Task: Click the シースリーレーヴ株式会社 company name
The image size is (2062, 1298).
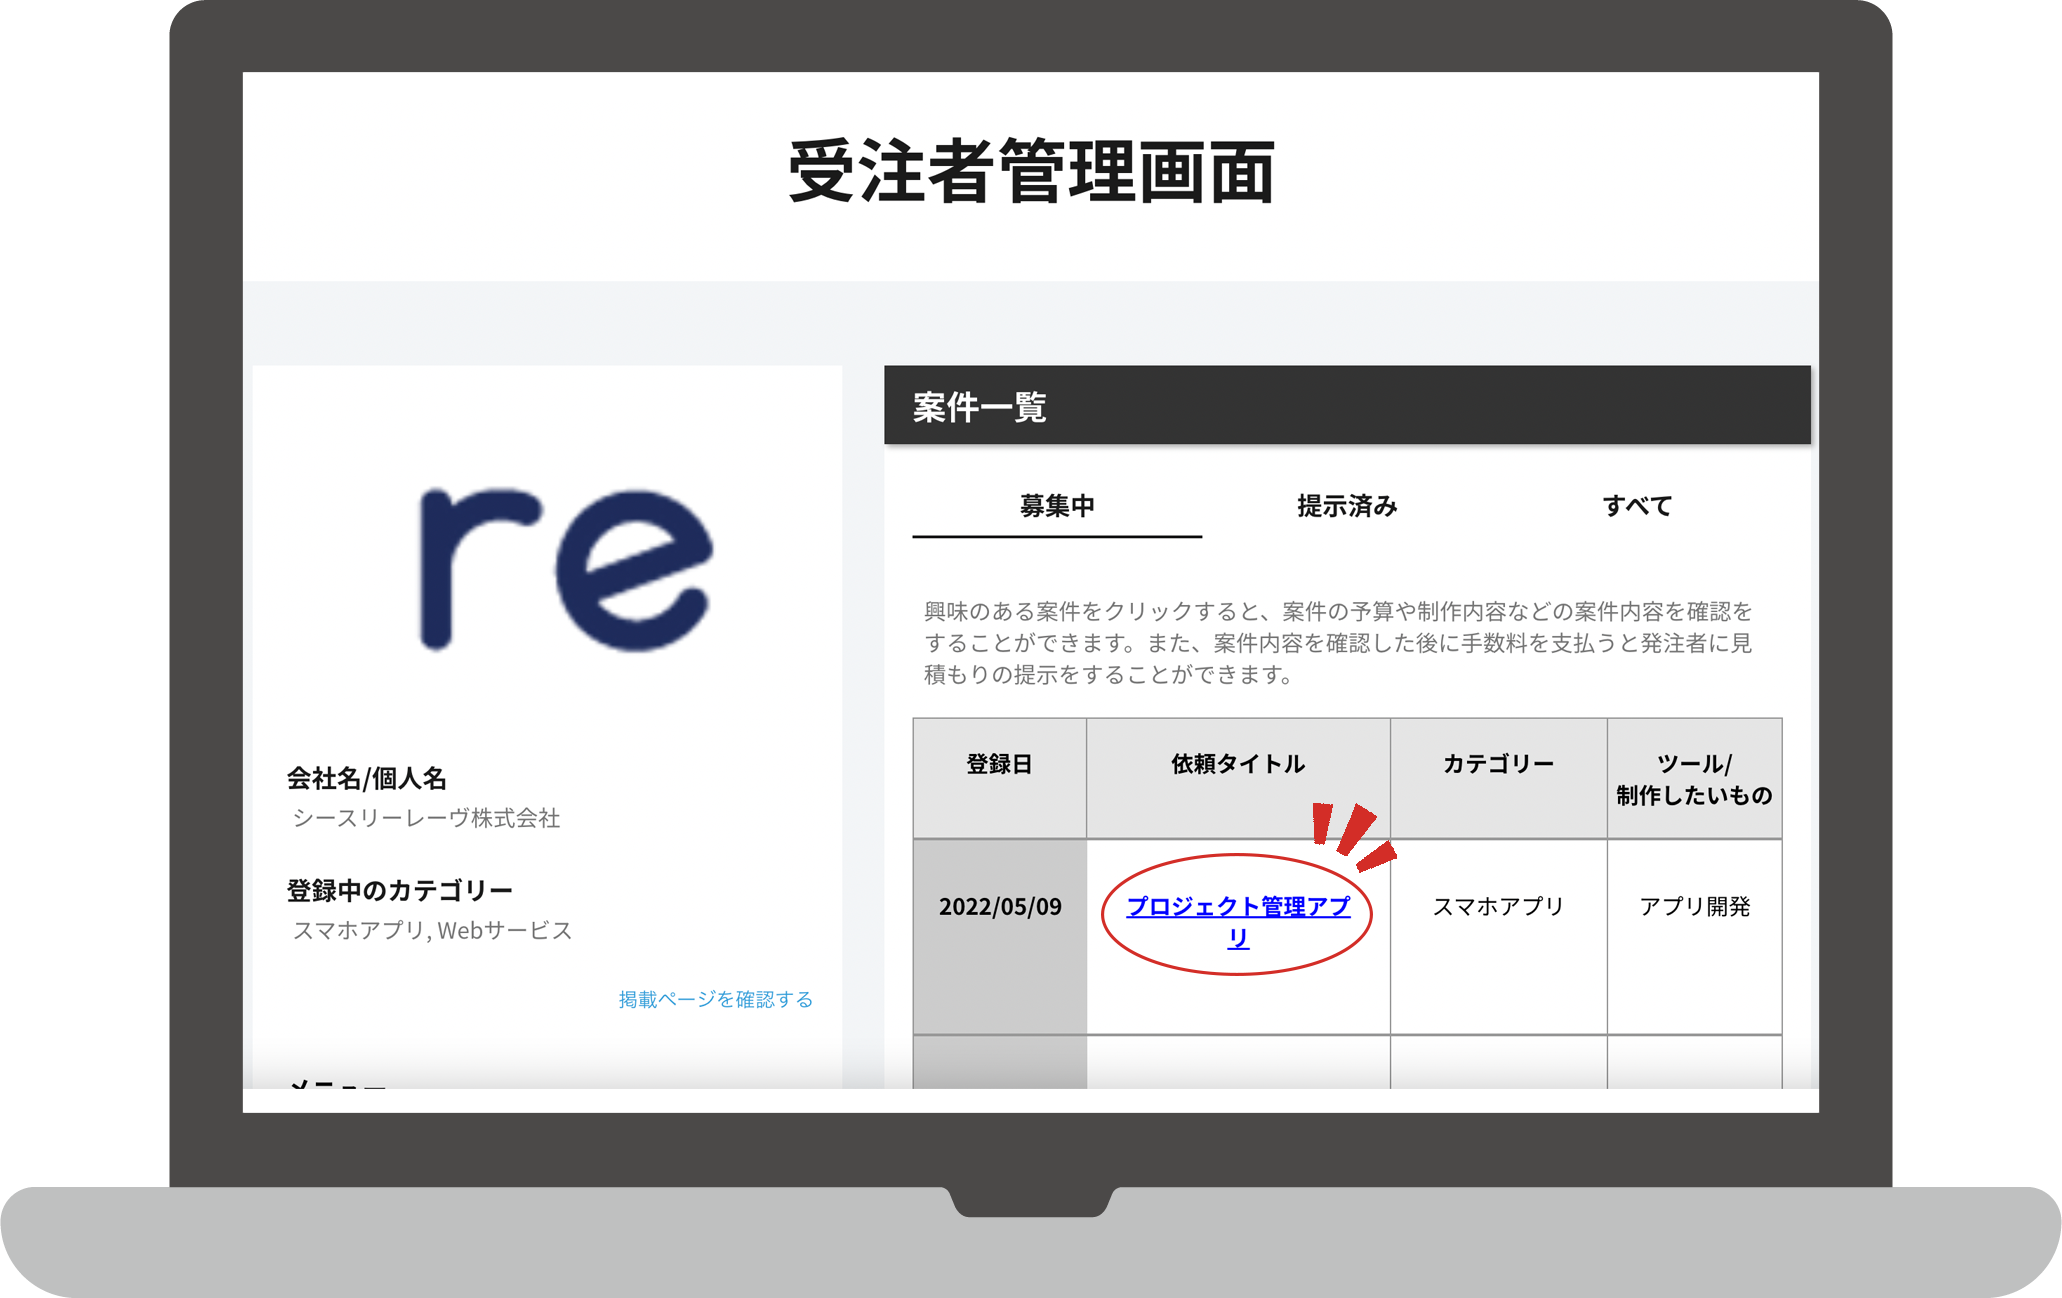Action: (426, 818)
